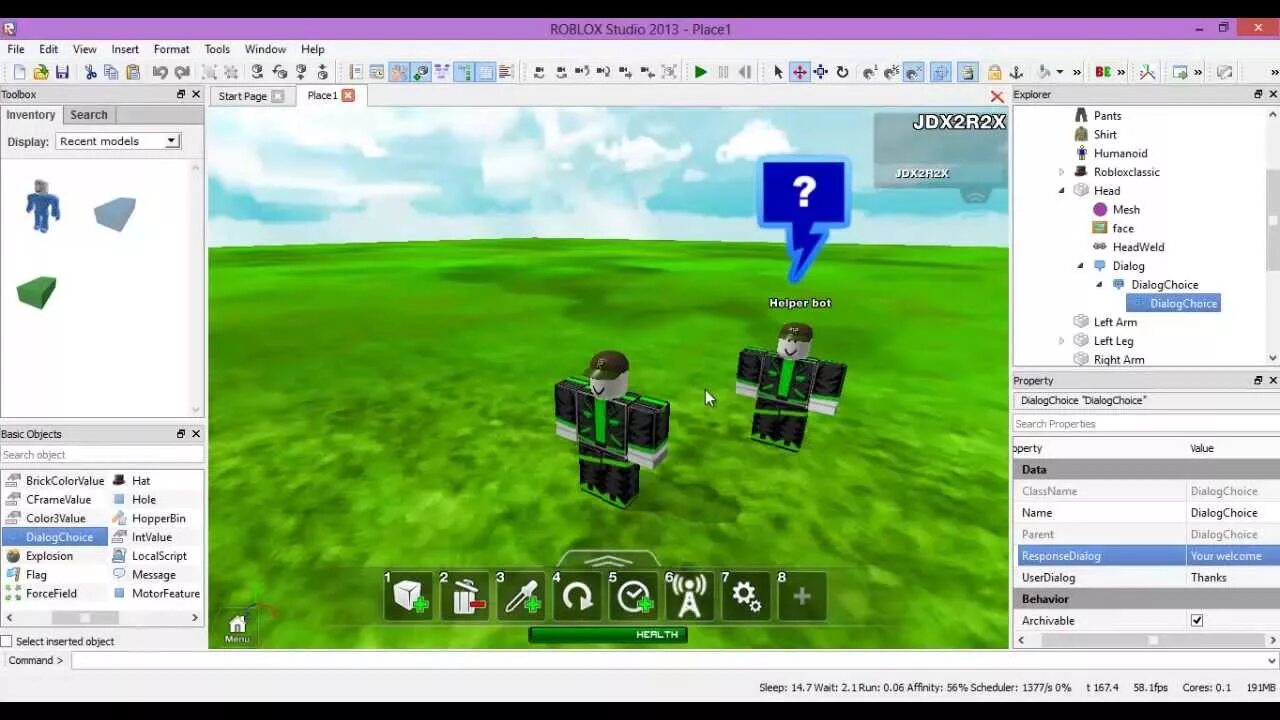The height and width of the screenshot is (720, 1280).
Task: Select the Resize tool icon
Action: (x=821, y=72)
